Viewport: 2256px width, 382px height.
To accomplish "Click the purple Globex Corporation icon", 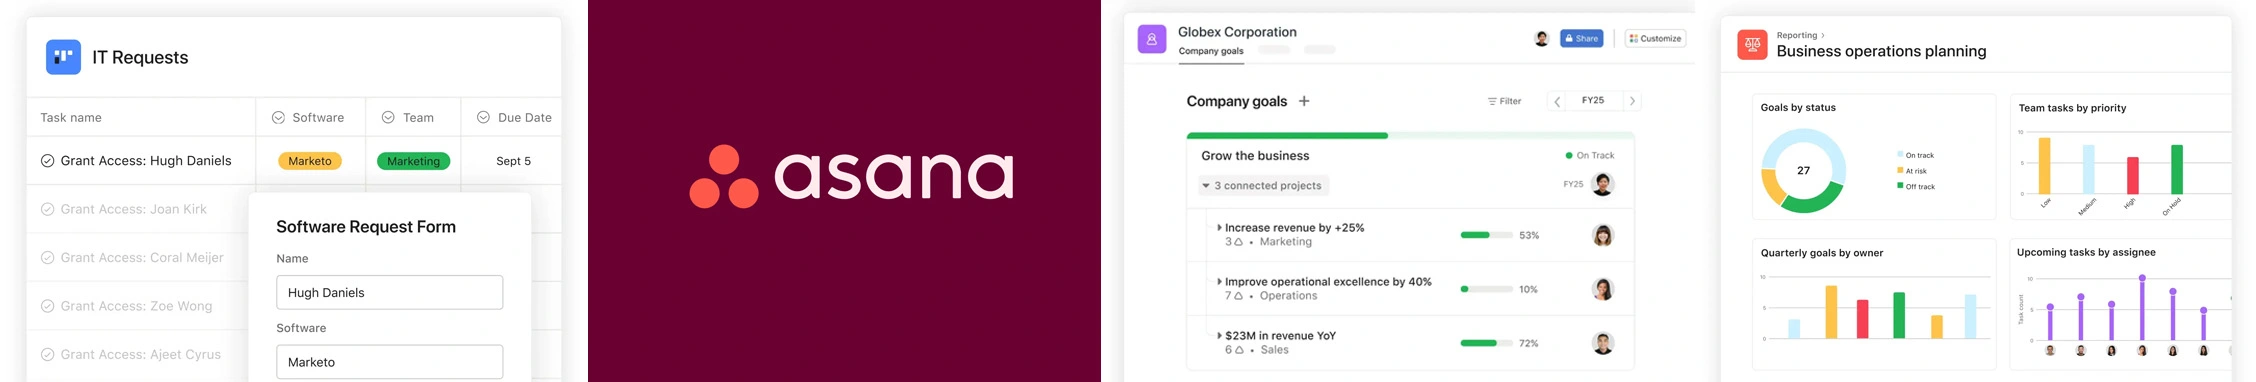I will [x=1152, y=39].
